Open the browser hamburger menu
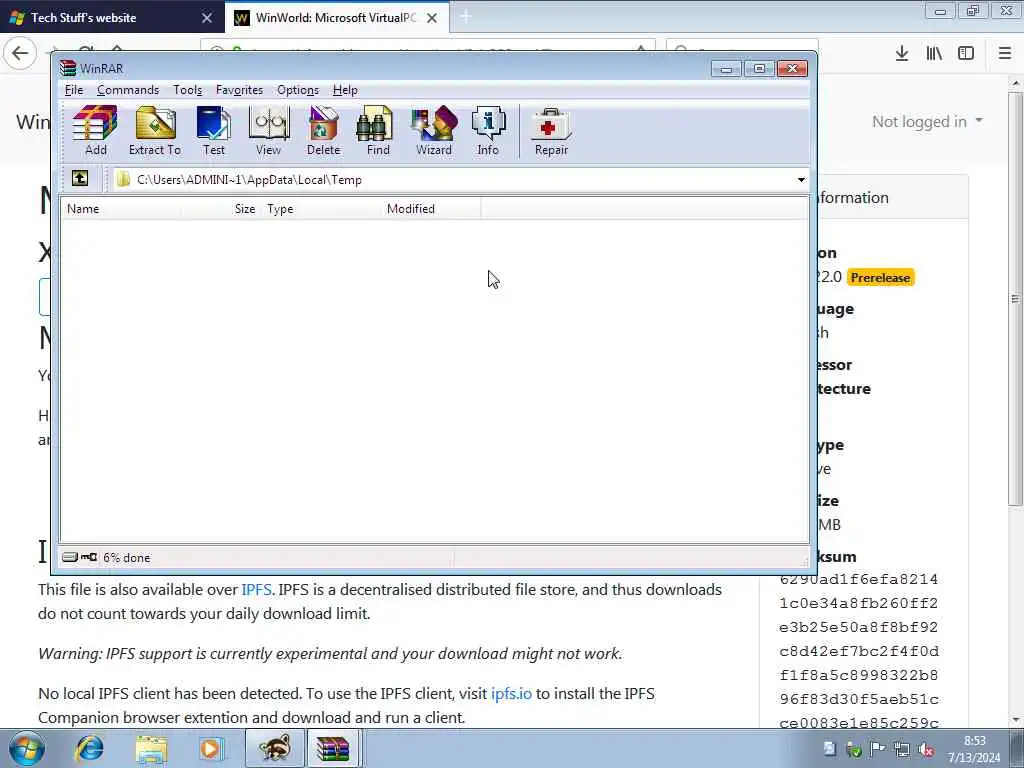1024x768 pixels. click(1005, 54)
